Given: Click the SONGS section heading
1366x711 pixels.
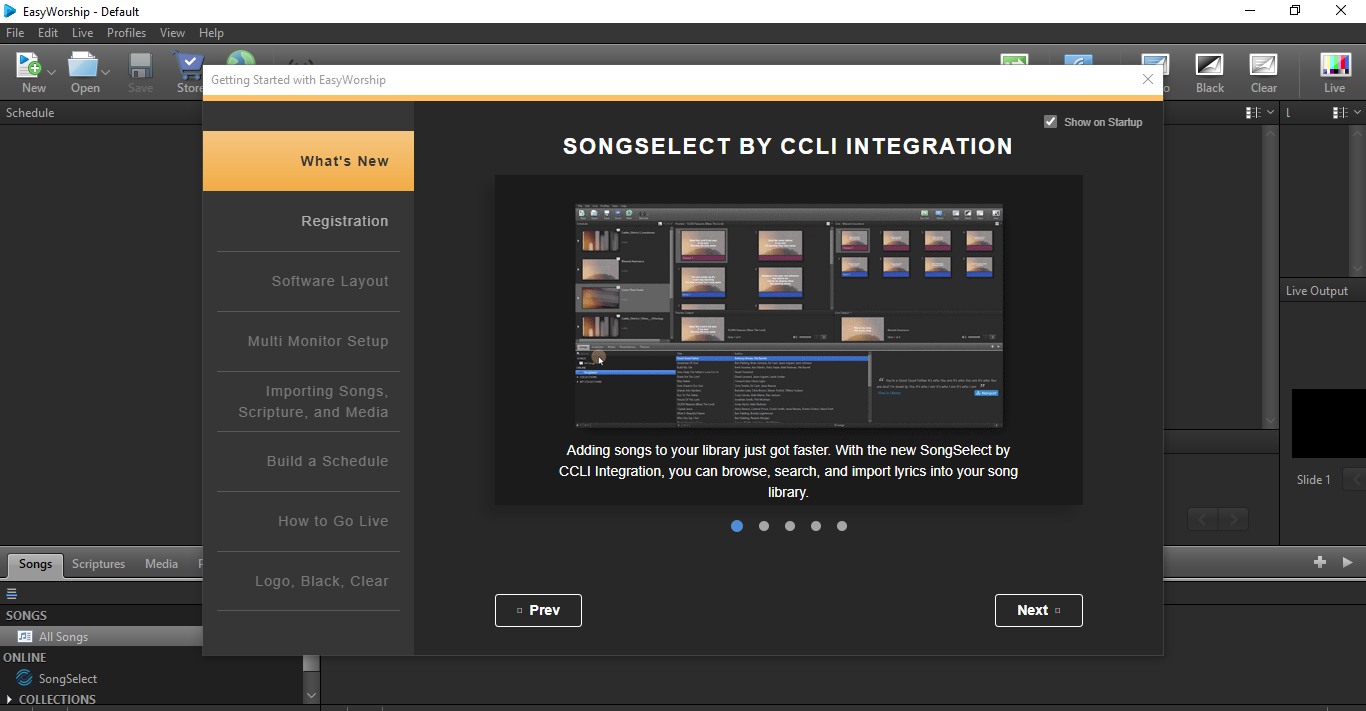Looking at the screenshot, I should coord(26,616).
